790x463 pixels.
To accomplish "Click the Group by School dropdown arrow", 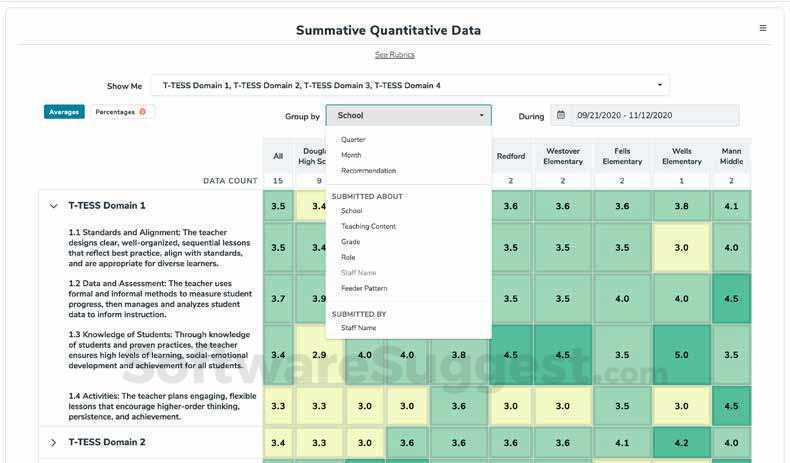I will [x=482, y=115].
